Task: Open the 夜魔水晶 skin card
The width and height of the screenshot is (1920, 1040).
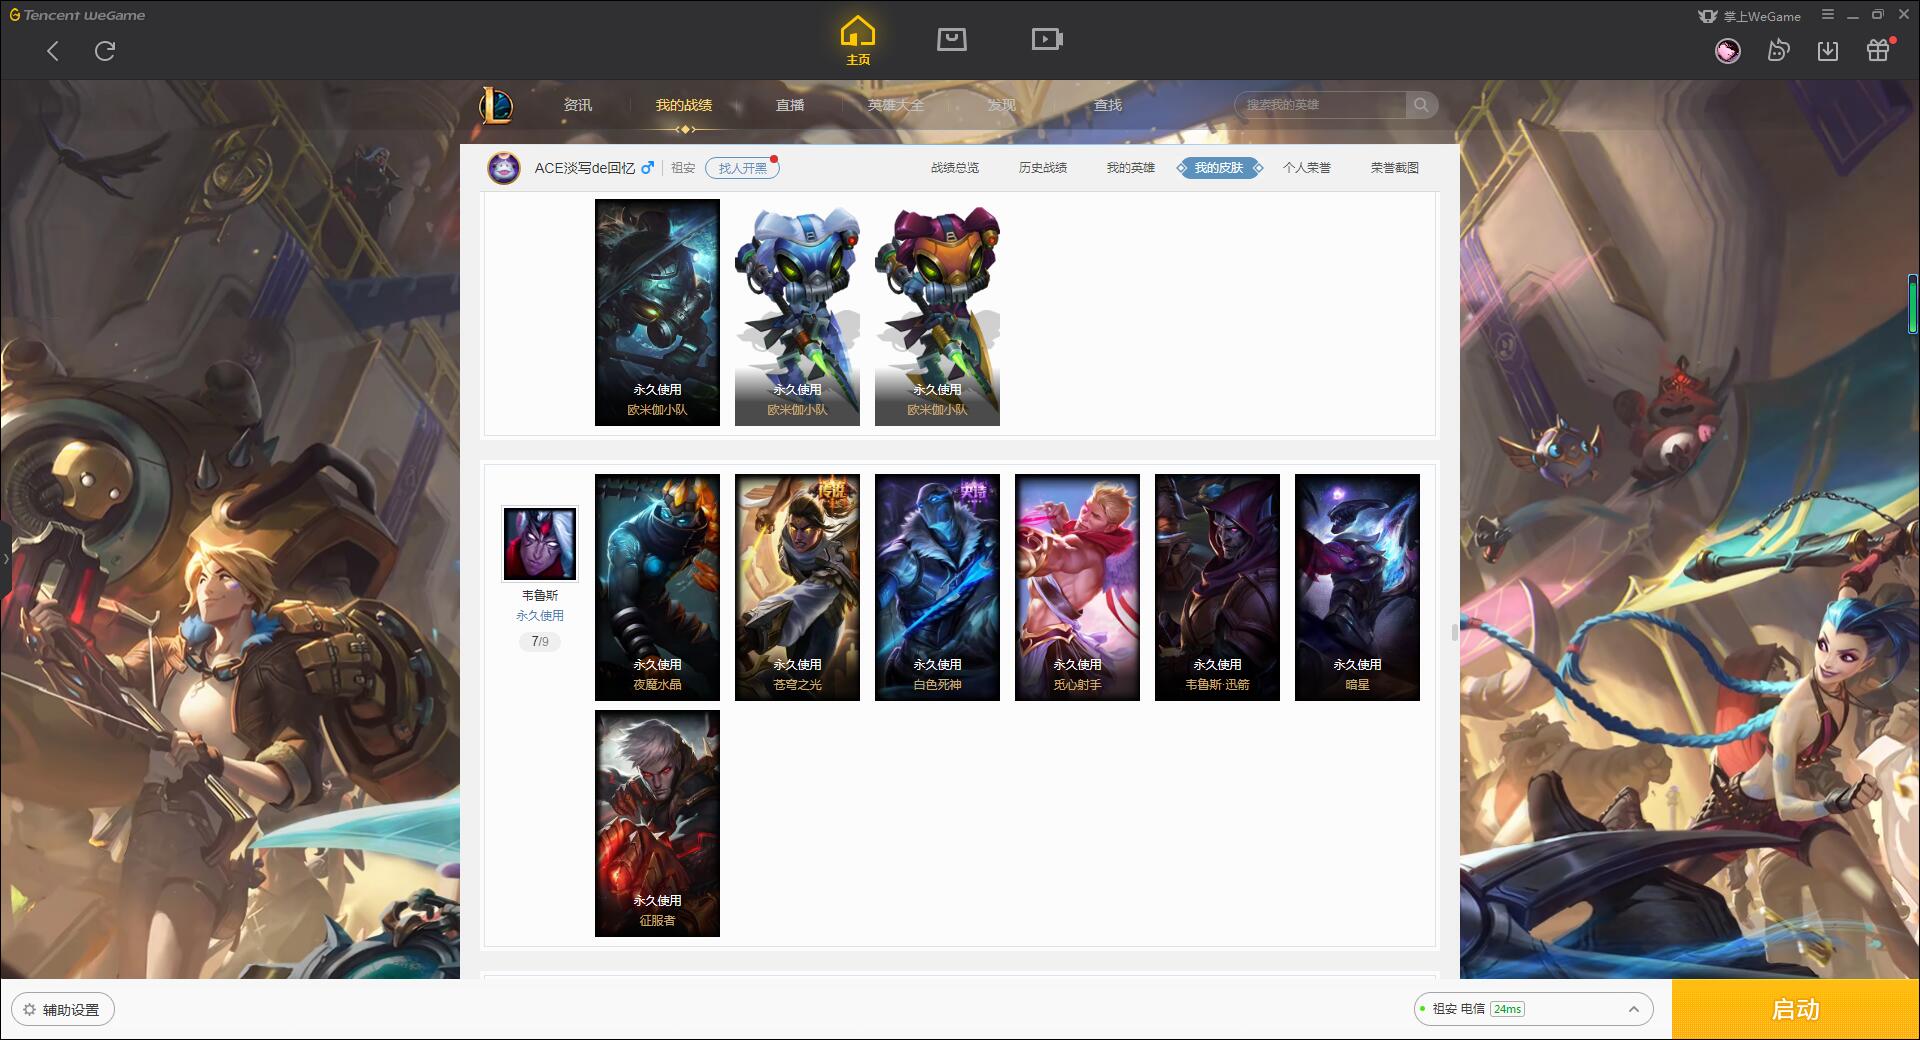Action: [657, 587]
